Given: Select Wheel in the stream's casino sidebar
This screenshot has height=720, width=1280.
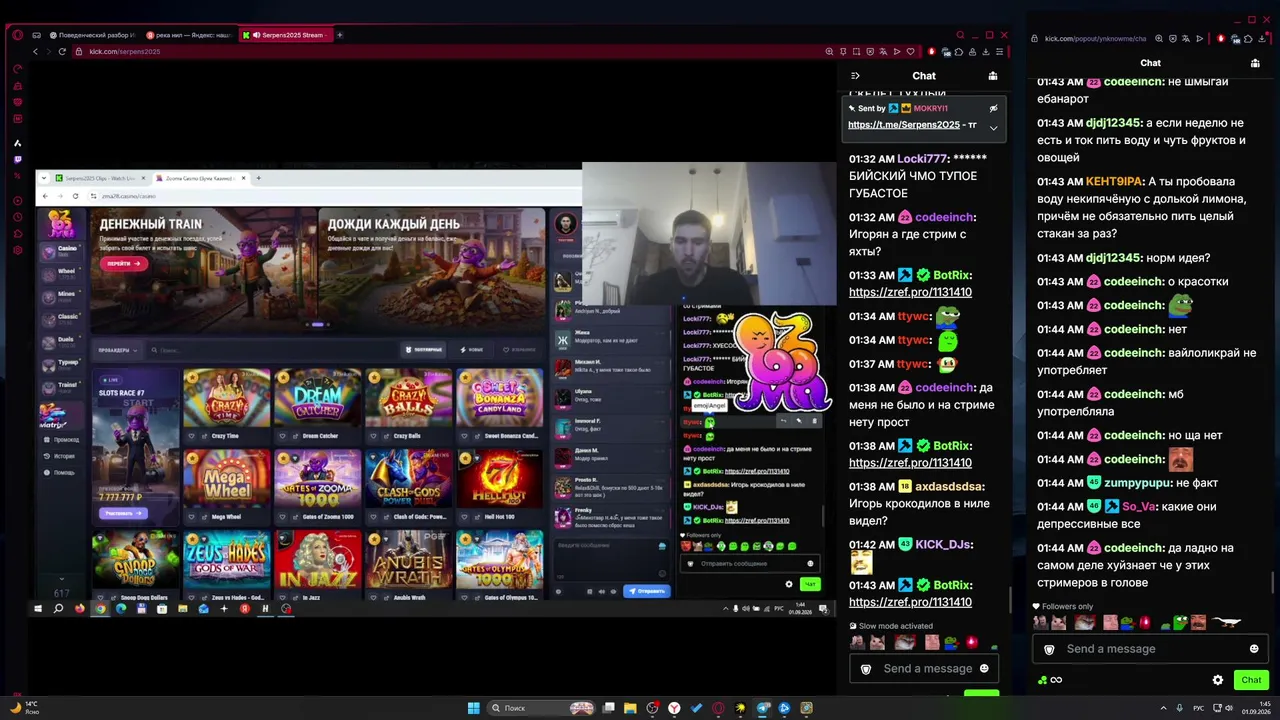Looking at the screenshot, I should tap(60, 272).
